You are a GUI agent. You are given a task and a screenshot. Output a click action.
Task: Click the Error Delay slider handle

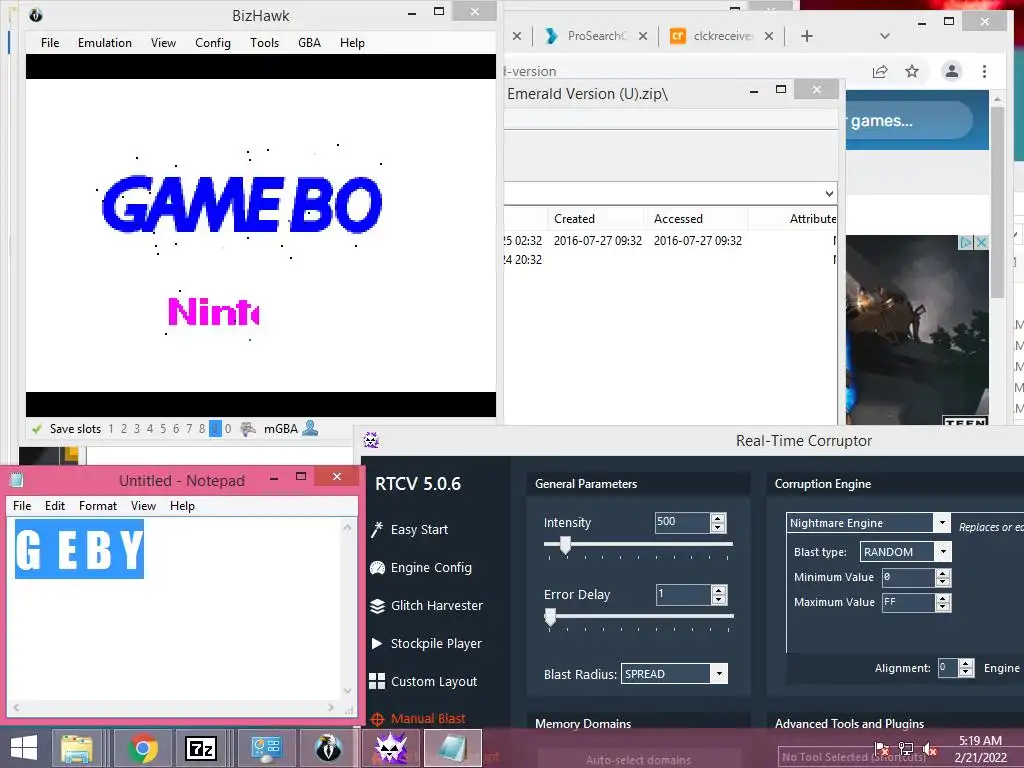tap(551, 617)
